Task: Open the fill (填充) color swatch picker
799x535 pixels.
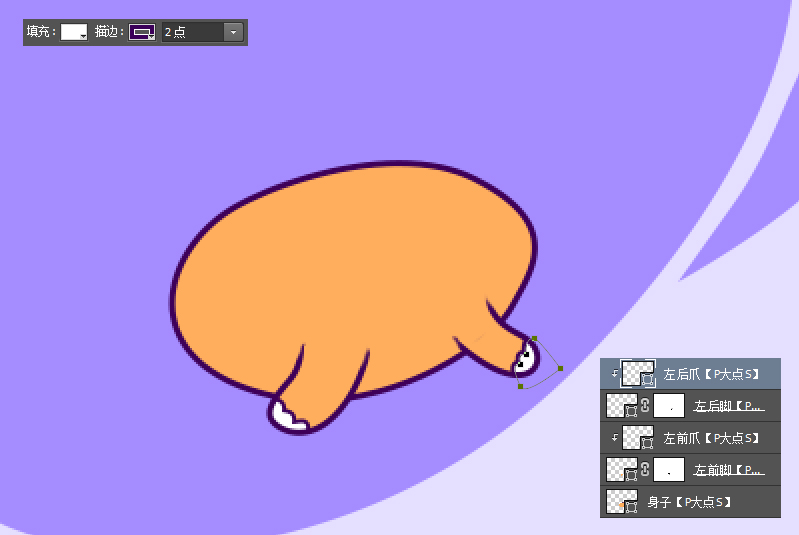Action: tap(74, 32)
